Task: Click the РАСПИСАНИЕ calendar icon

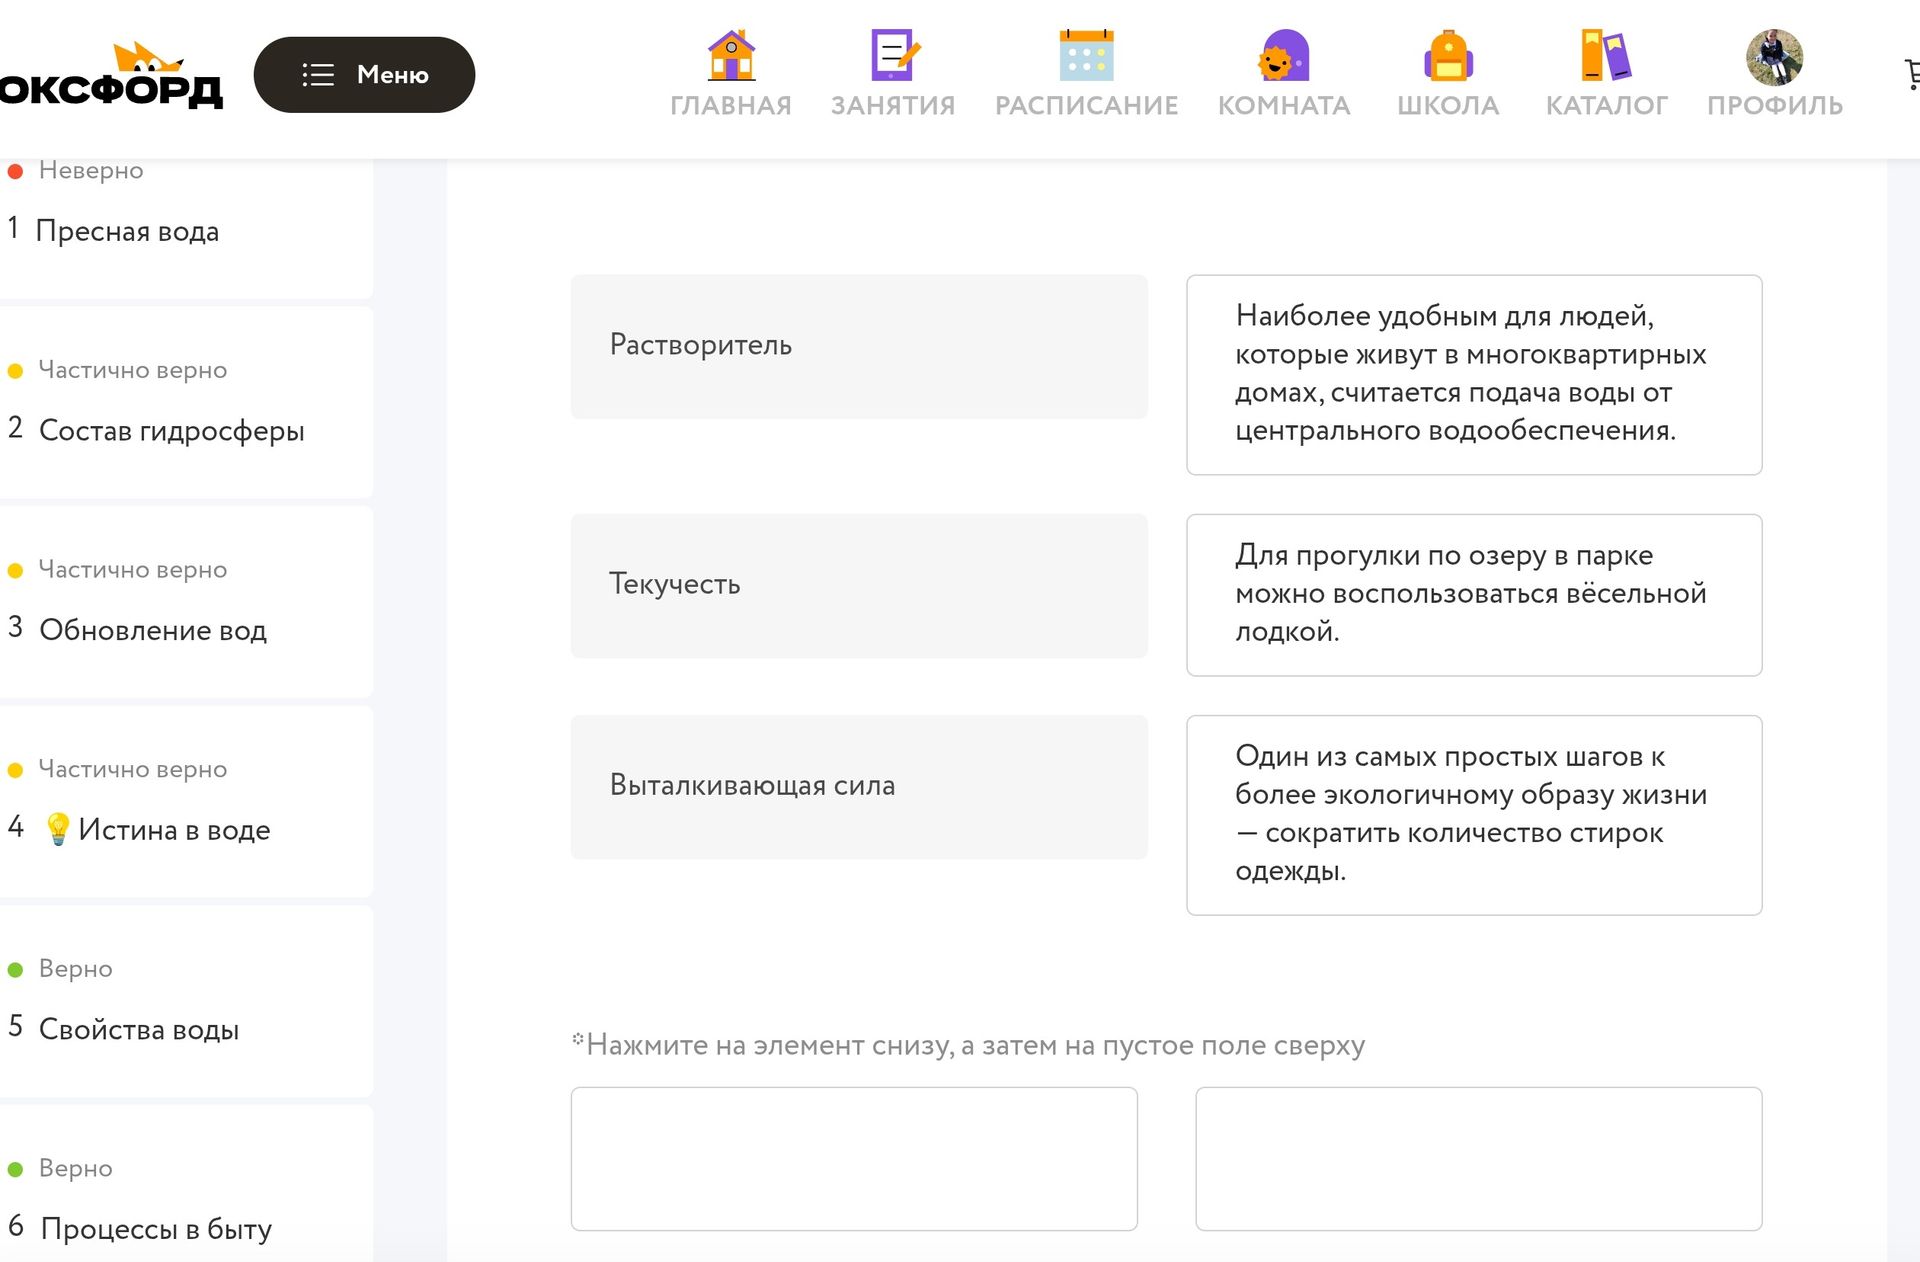Action: pos(1086,55)
